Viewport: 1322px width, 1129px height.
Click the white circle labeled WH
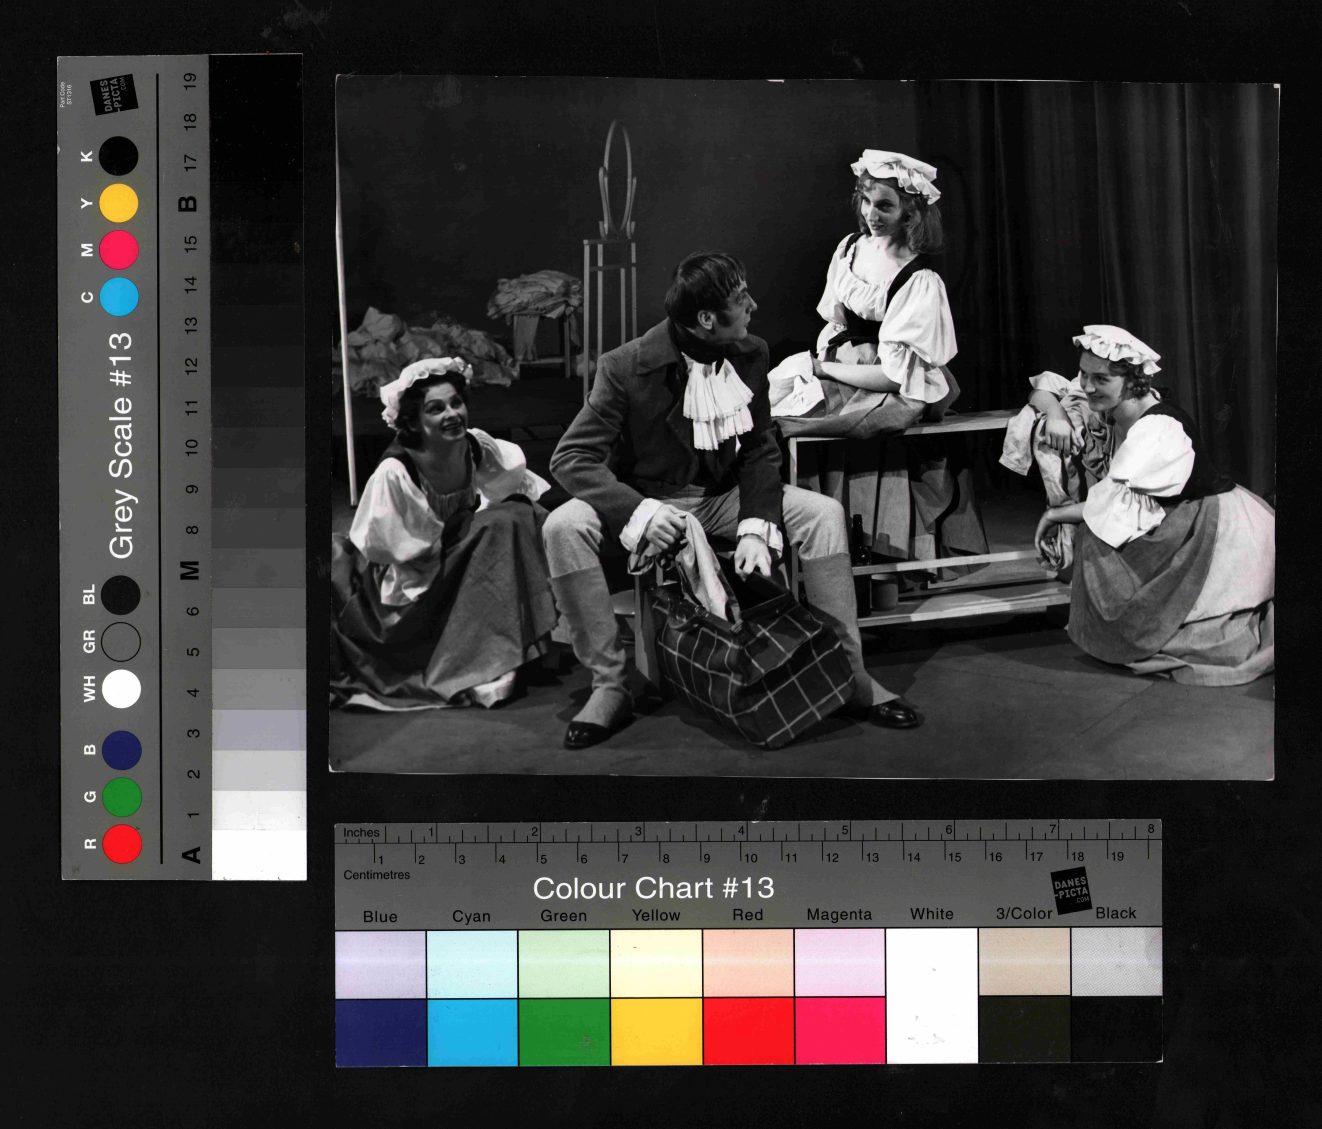coord(122,689)
